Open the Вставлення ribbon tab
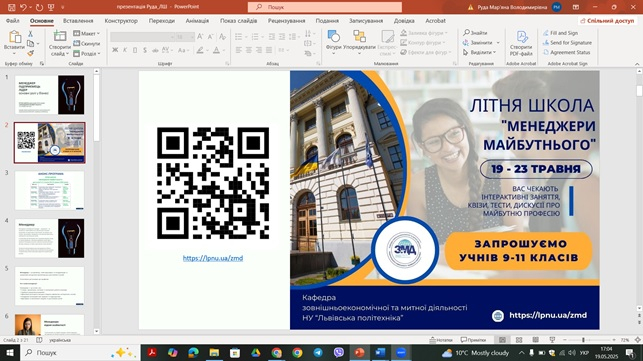Screen dimensions: 643x361 [78, 21]
